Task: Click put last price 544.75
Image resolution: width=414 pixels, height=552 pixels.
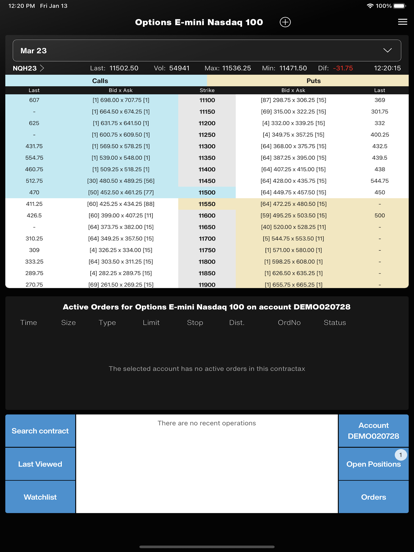Action: (380, 181)
